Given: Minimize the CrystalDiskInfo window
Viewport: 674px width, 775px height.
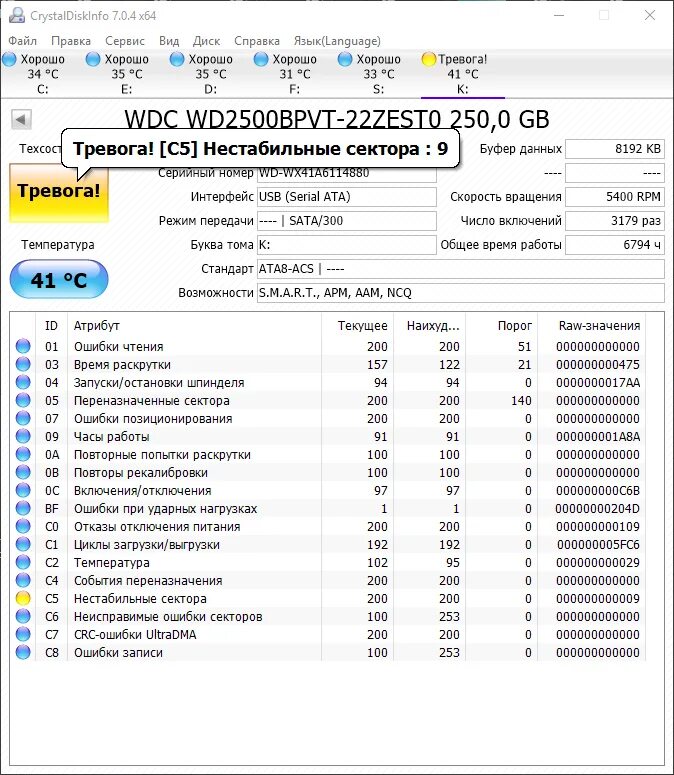Looking at the screenshot, I should 559,15.
